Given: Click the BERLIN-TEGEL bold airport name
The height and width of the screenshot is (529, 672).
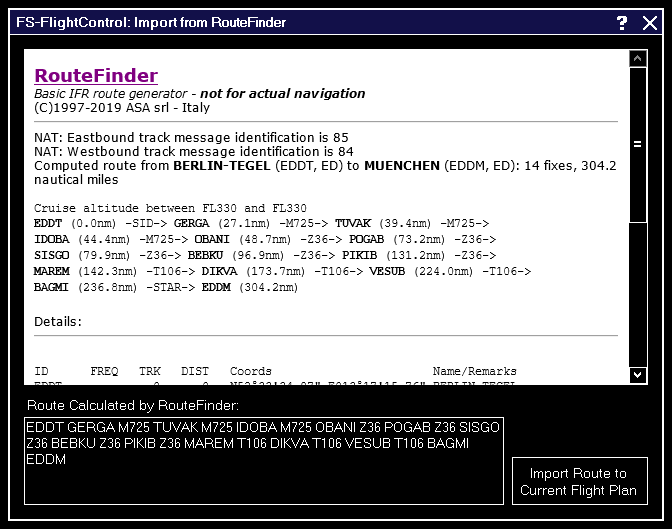Looking at the screenshot, I should pos(222,166).
